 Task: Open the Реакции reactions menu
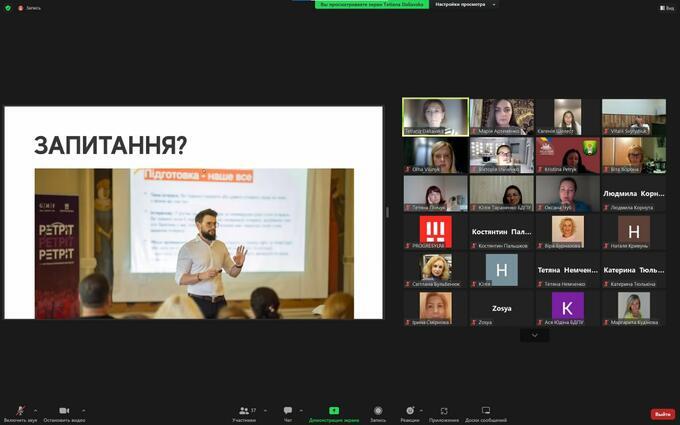tap(410, 412)
